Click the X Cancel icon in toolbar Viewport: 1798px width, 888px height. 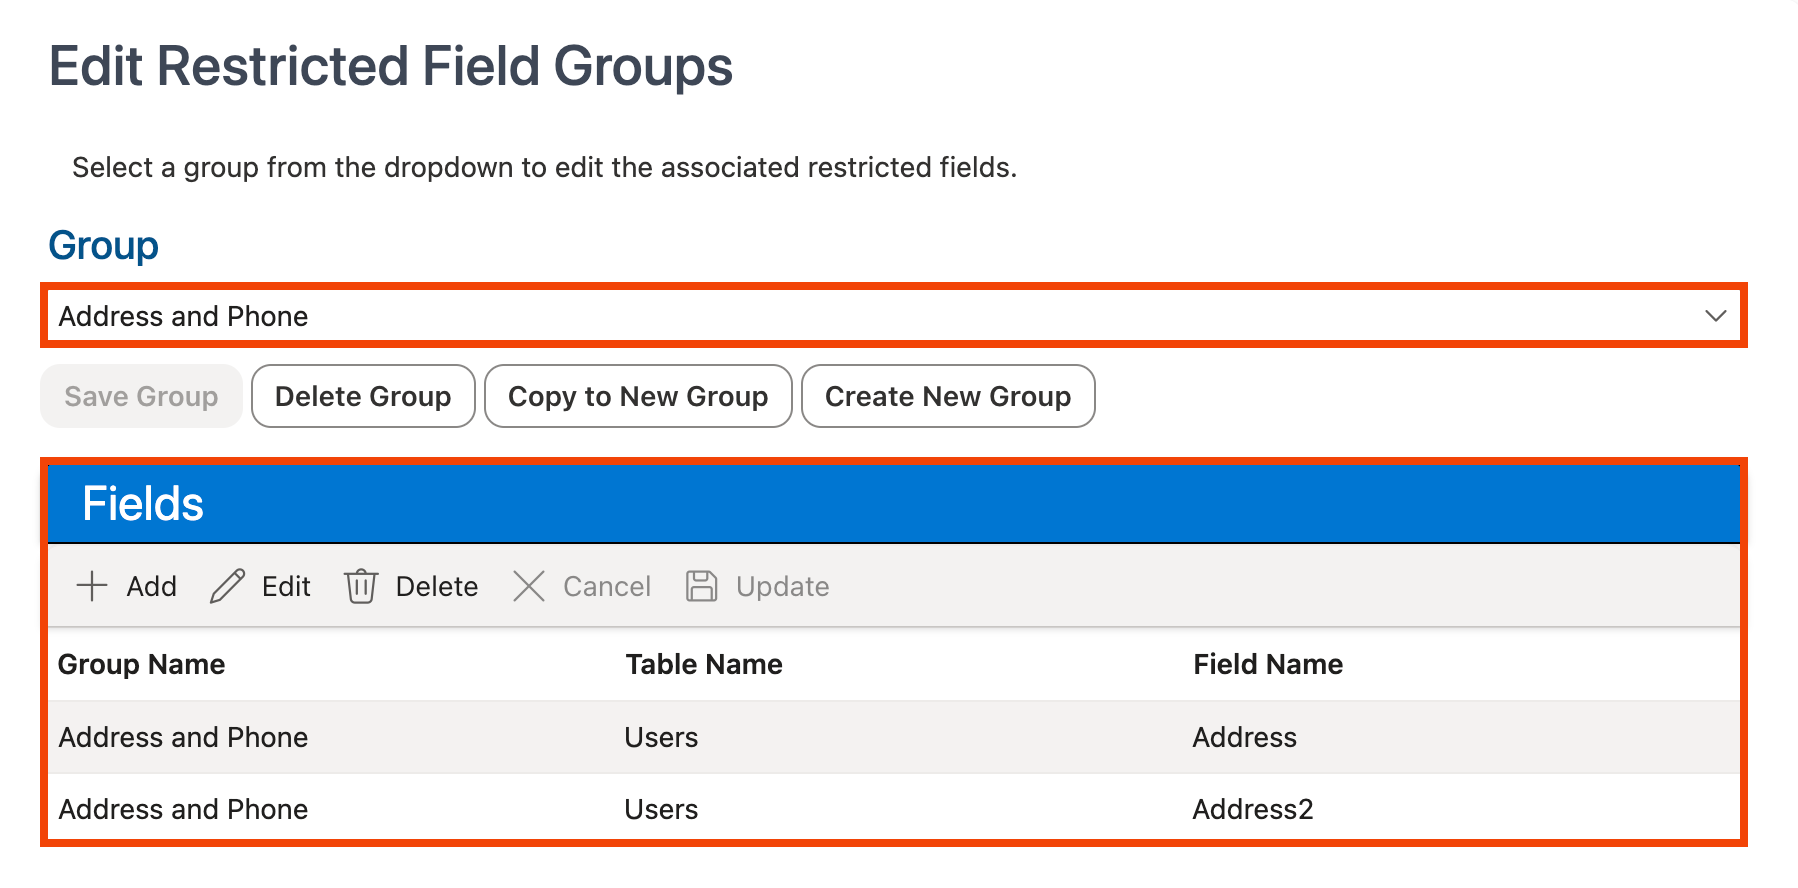click(529, 586)
